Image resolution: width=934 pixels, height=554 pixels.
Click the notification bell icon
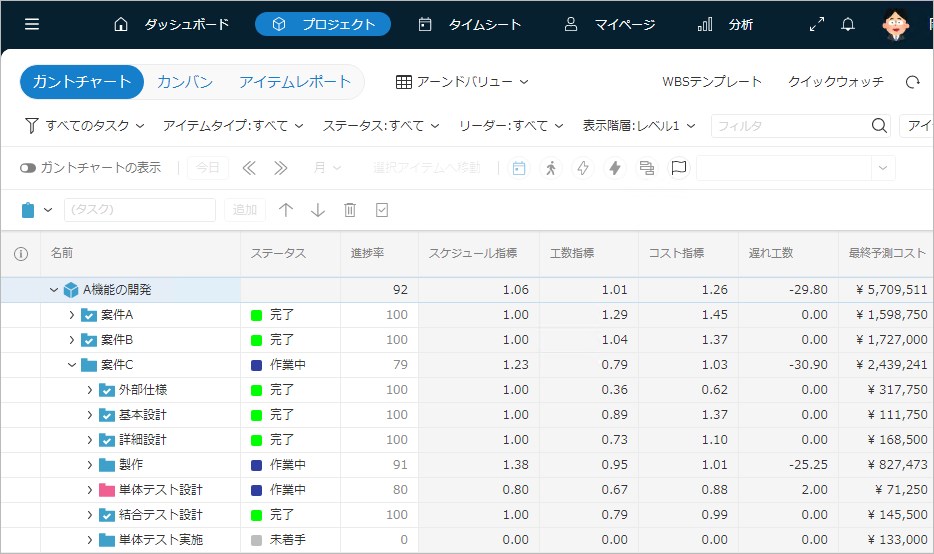coord(848,24)
